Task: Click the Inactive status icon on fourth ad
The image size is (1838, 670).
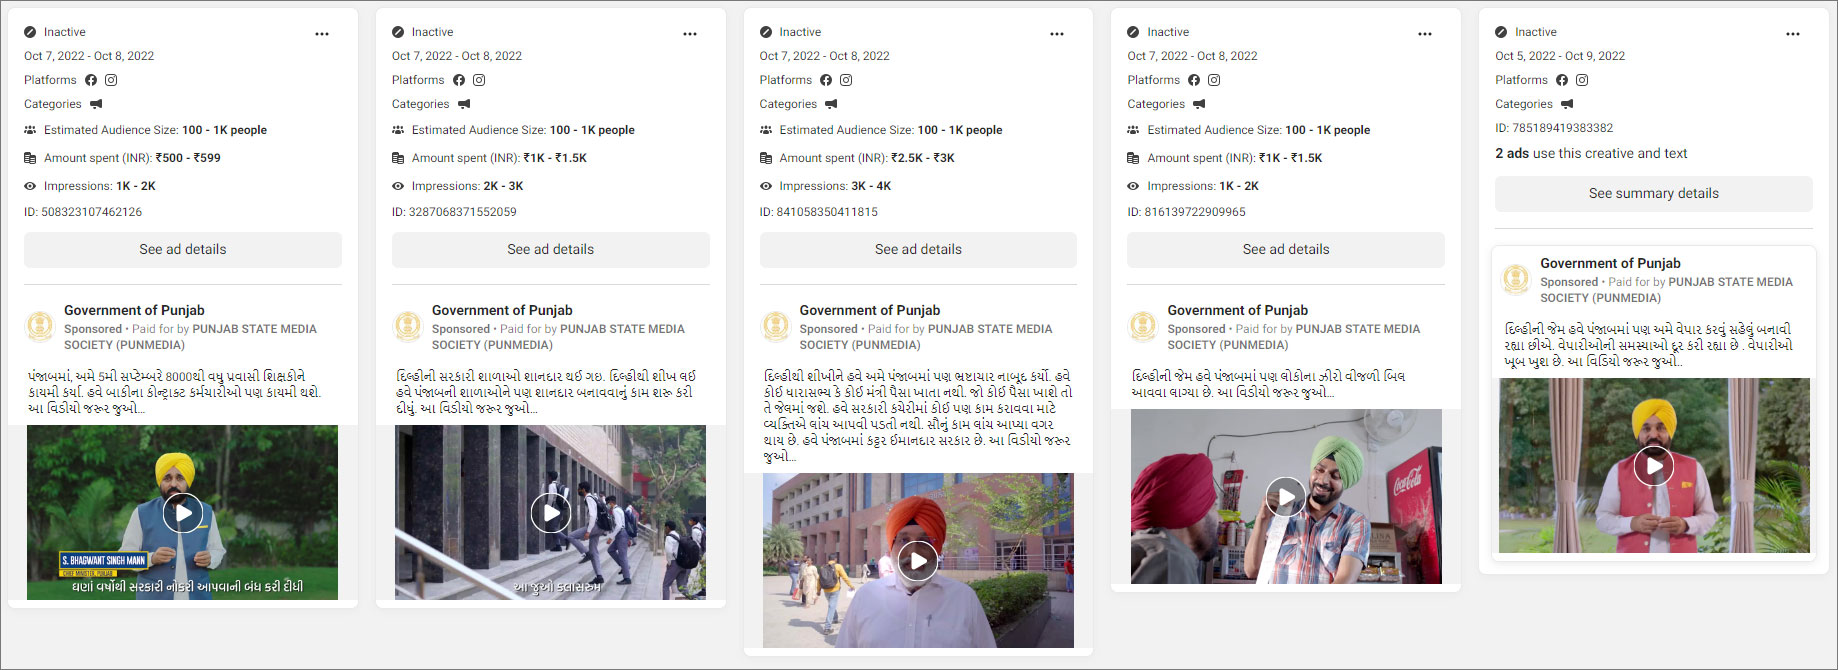Action: 1133,32
